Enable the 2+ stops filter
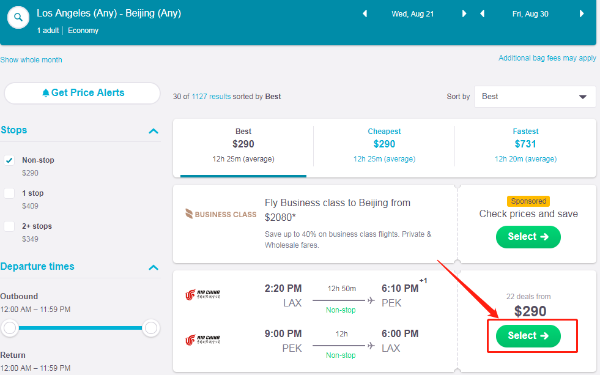600x375 pixels. [9, 226]
